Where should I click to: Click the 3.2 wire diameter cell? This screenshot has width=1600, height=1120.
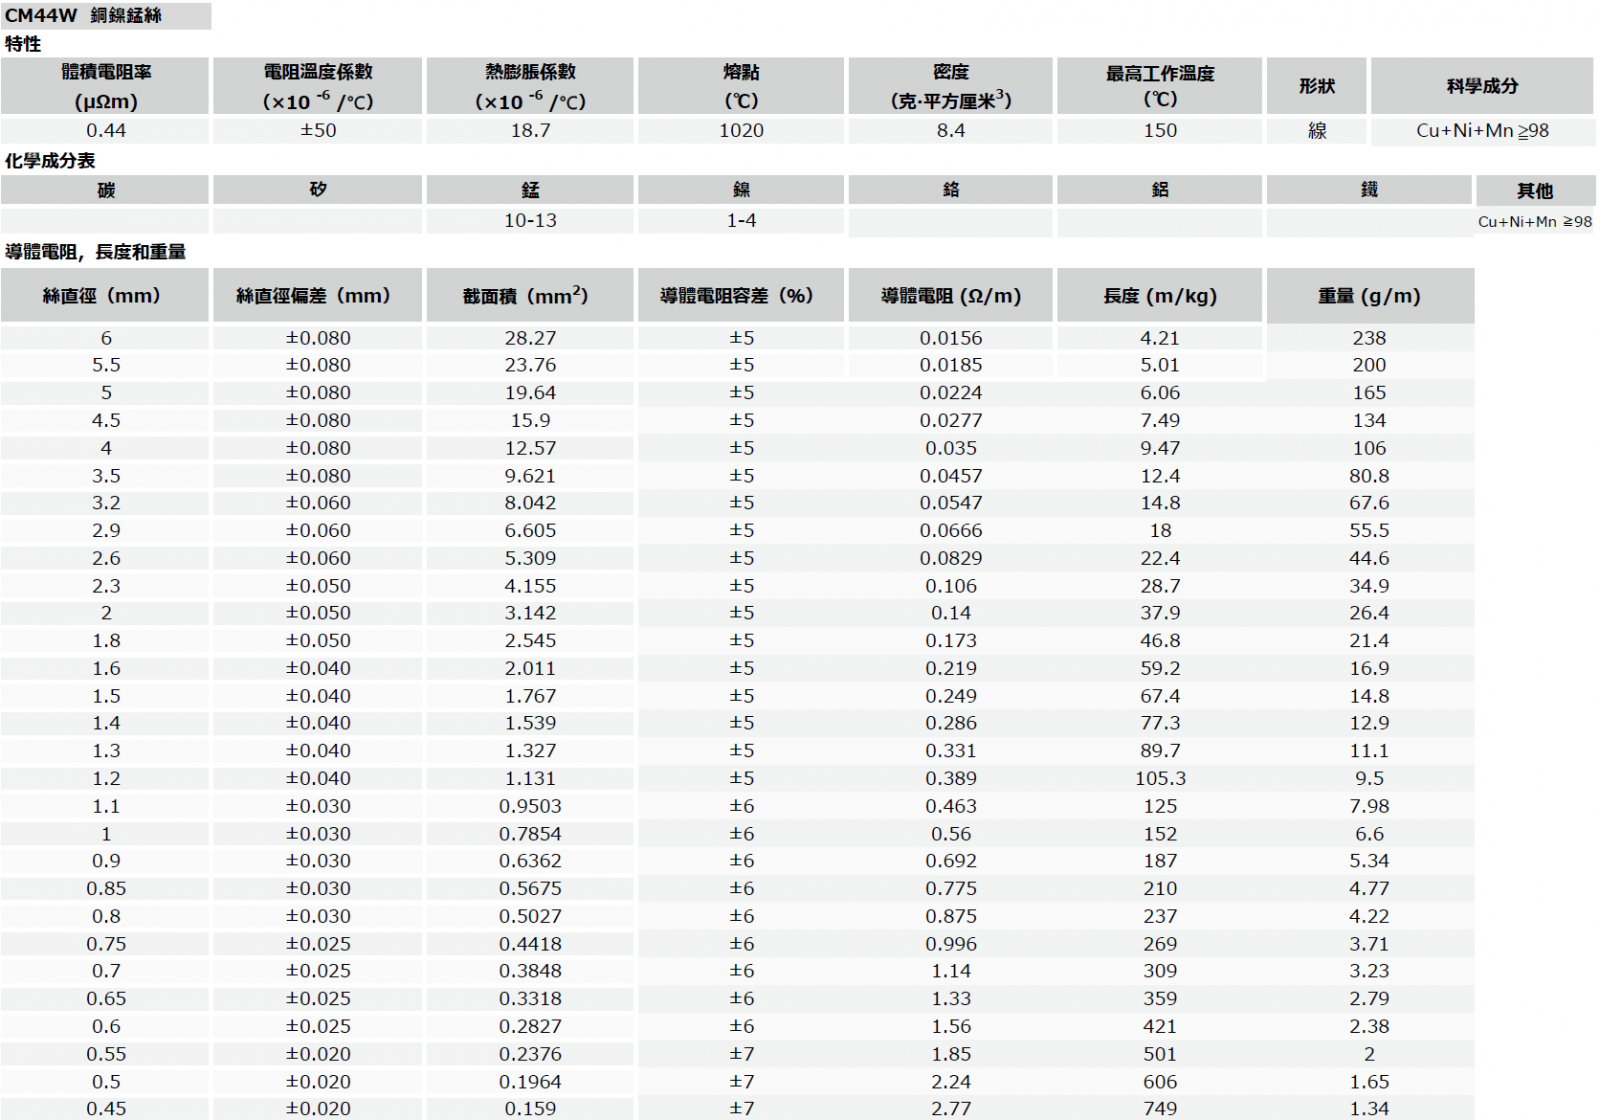click(x=106, y=503)
